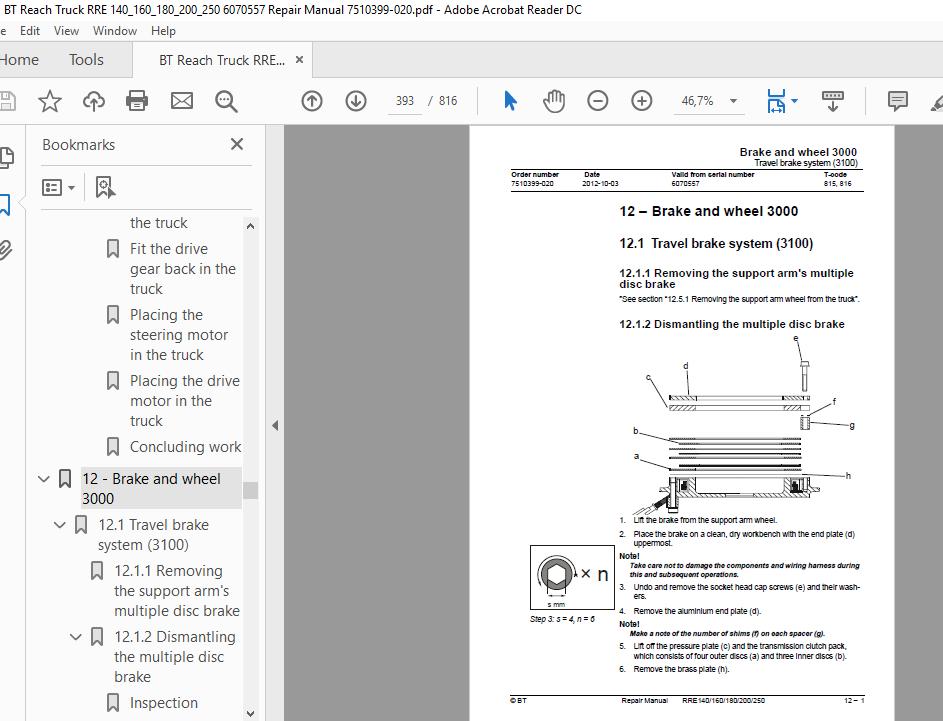Collapse the 12.1.2 Dismantling bookmark

pyautogui.click(x=76, y=637)
